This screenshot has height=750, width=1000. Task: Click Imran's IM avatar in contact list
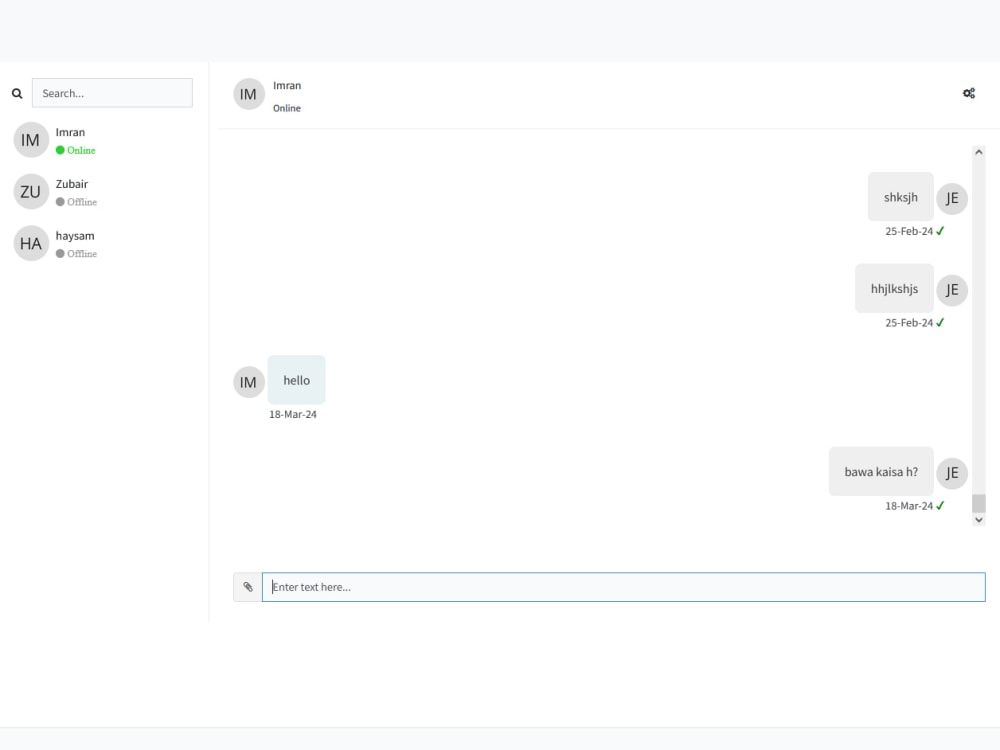click(x=31, y=140)
